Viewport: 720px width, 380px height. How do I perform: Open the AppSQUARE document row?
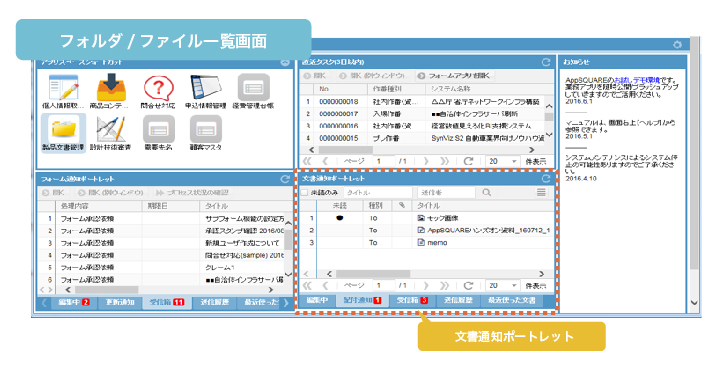(x=428, y=230)
